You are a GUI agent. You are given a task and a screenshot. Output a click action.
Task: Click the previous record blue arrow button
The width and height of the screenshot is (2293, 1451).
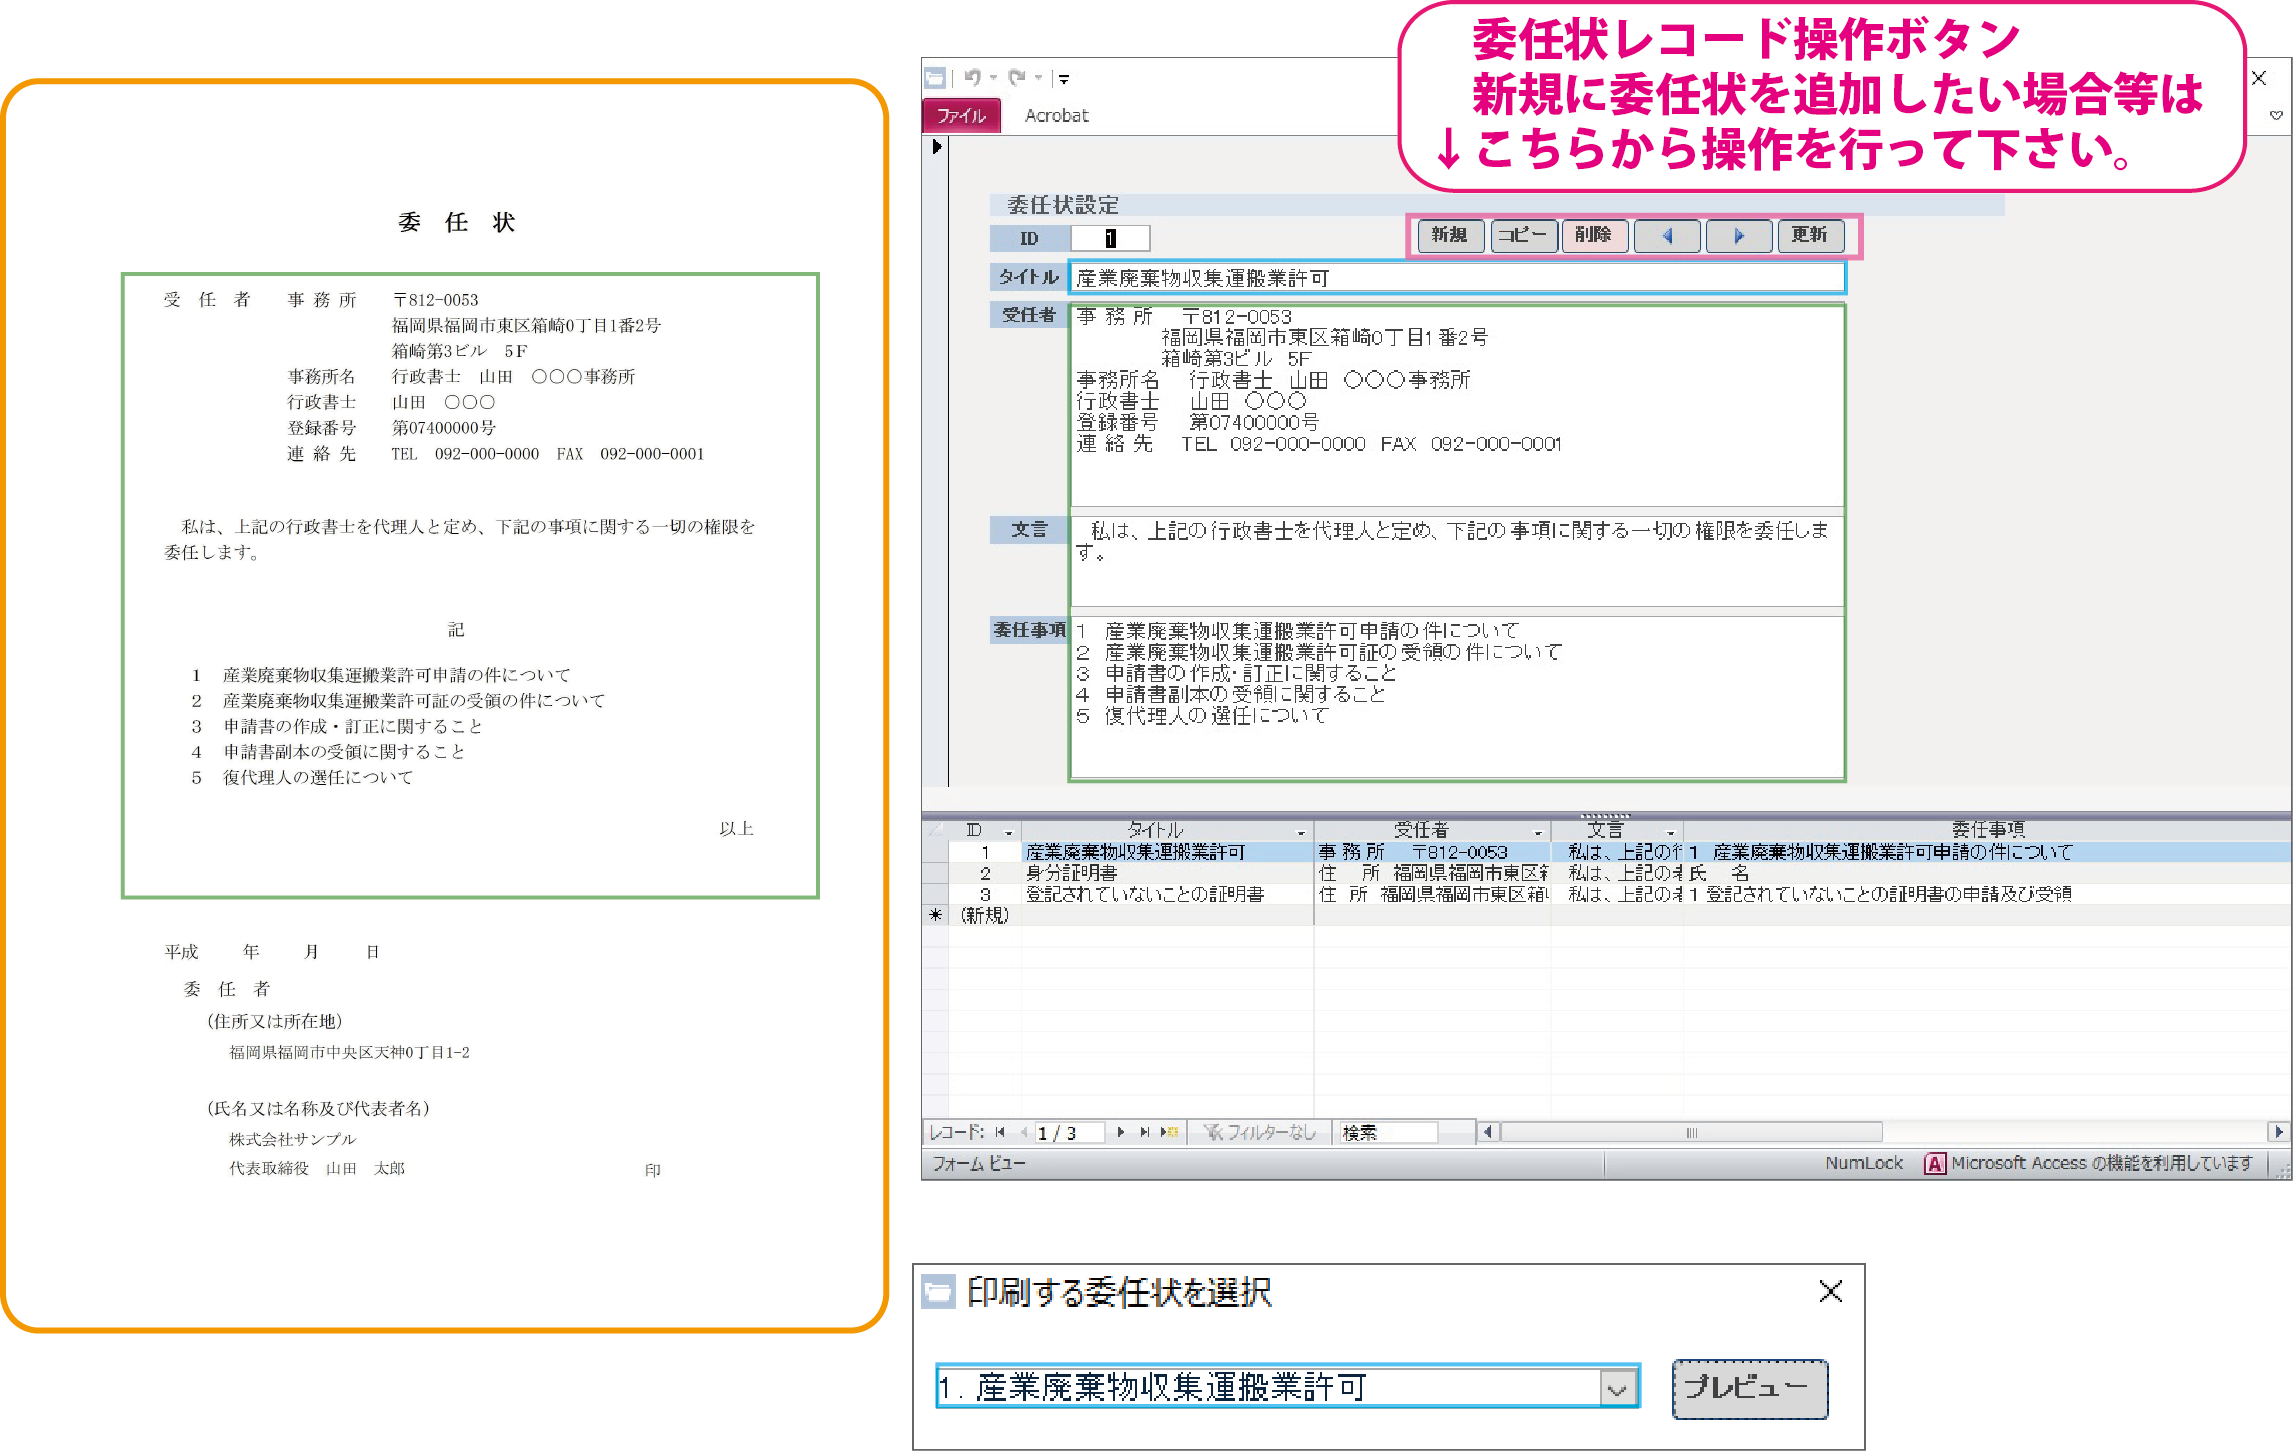1667,236
